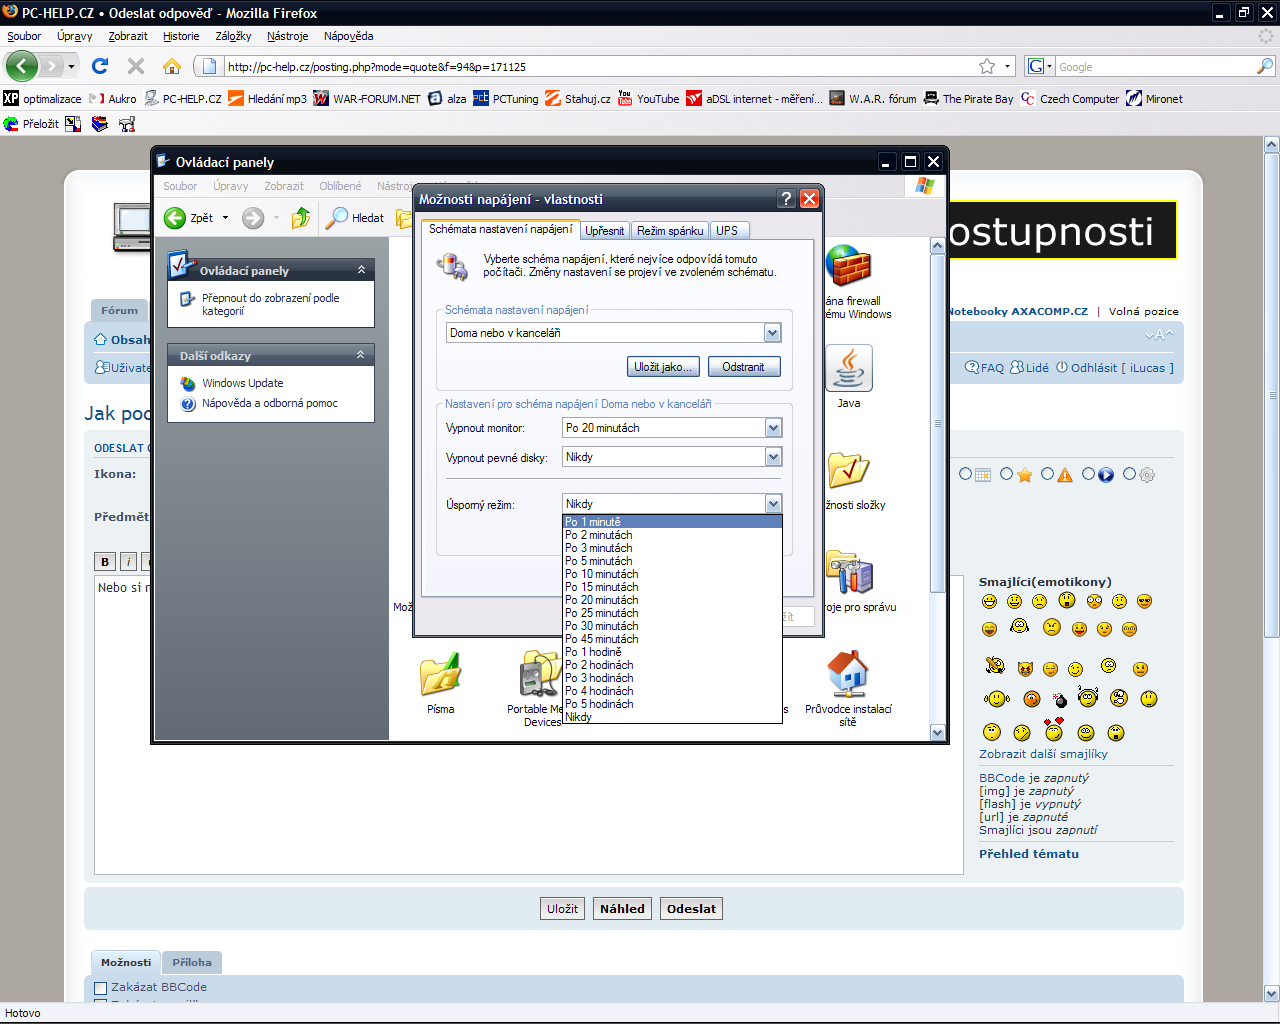Screen dimensions: 1280x1024
Task: Stop loading with the X toolbar icon
Action: [136, 66]
